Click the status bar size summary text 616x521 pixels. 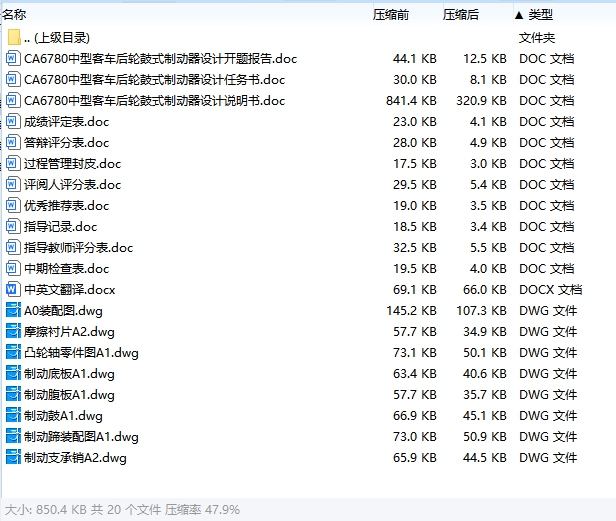122,510
